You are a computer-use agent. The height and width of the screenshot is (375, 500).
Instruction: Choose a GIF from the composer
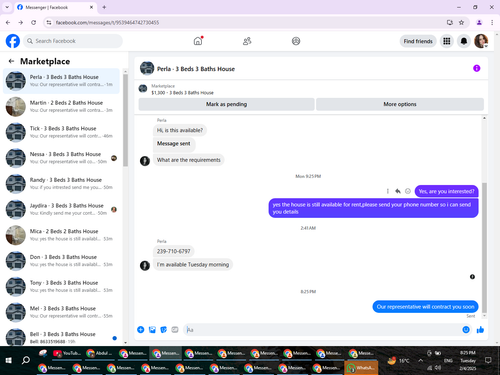click(175, 330)
